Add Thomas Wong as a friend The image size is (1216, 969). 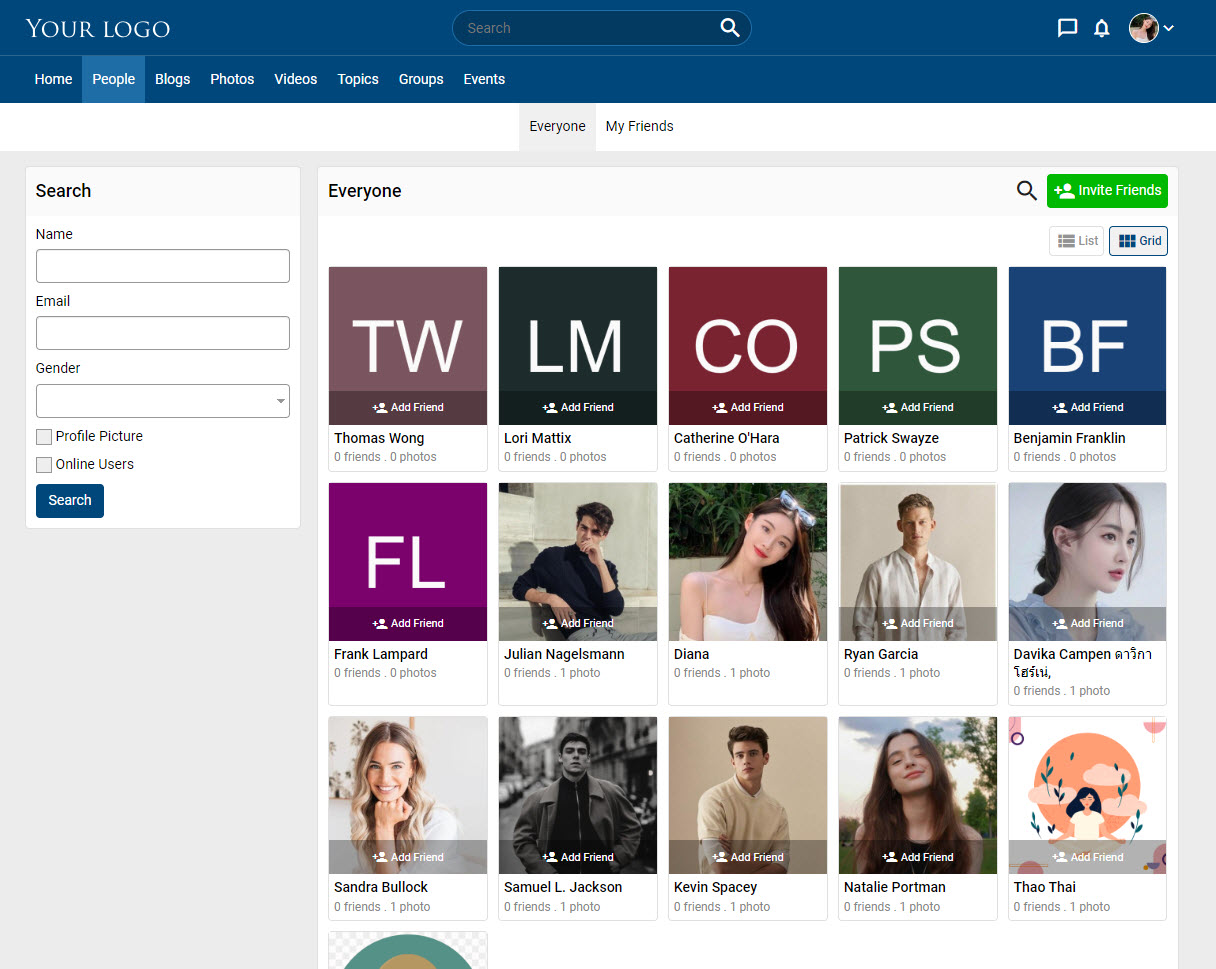click(x=408, y=407)
